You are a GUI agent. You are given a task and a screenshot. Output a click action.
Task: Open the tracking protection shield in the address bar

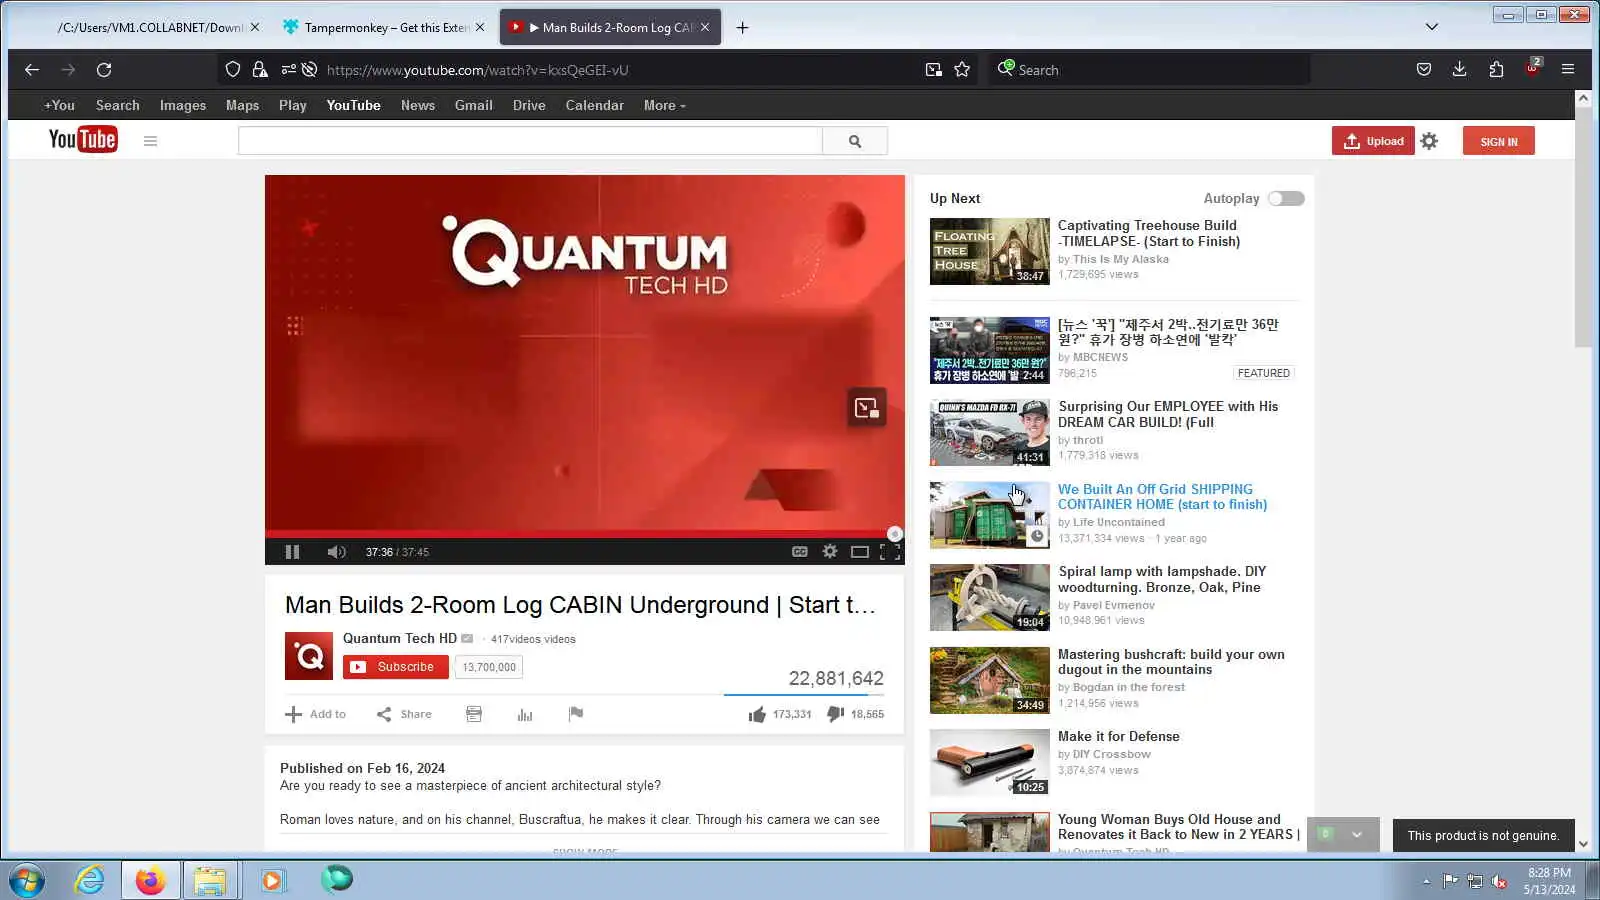coord(233,70)
